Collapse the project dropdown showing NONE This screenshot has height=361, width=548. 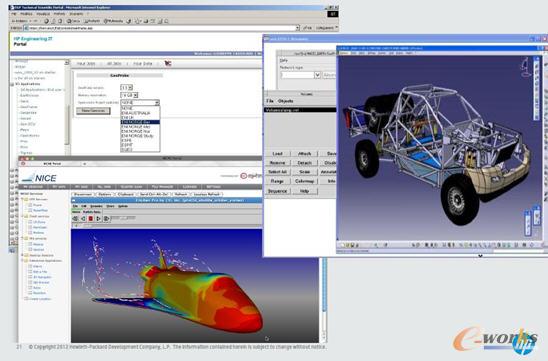tap(140, 103)
